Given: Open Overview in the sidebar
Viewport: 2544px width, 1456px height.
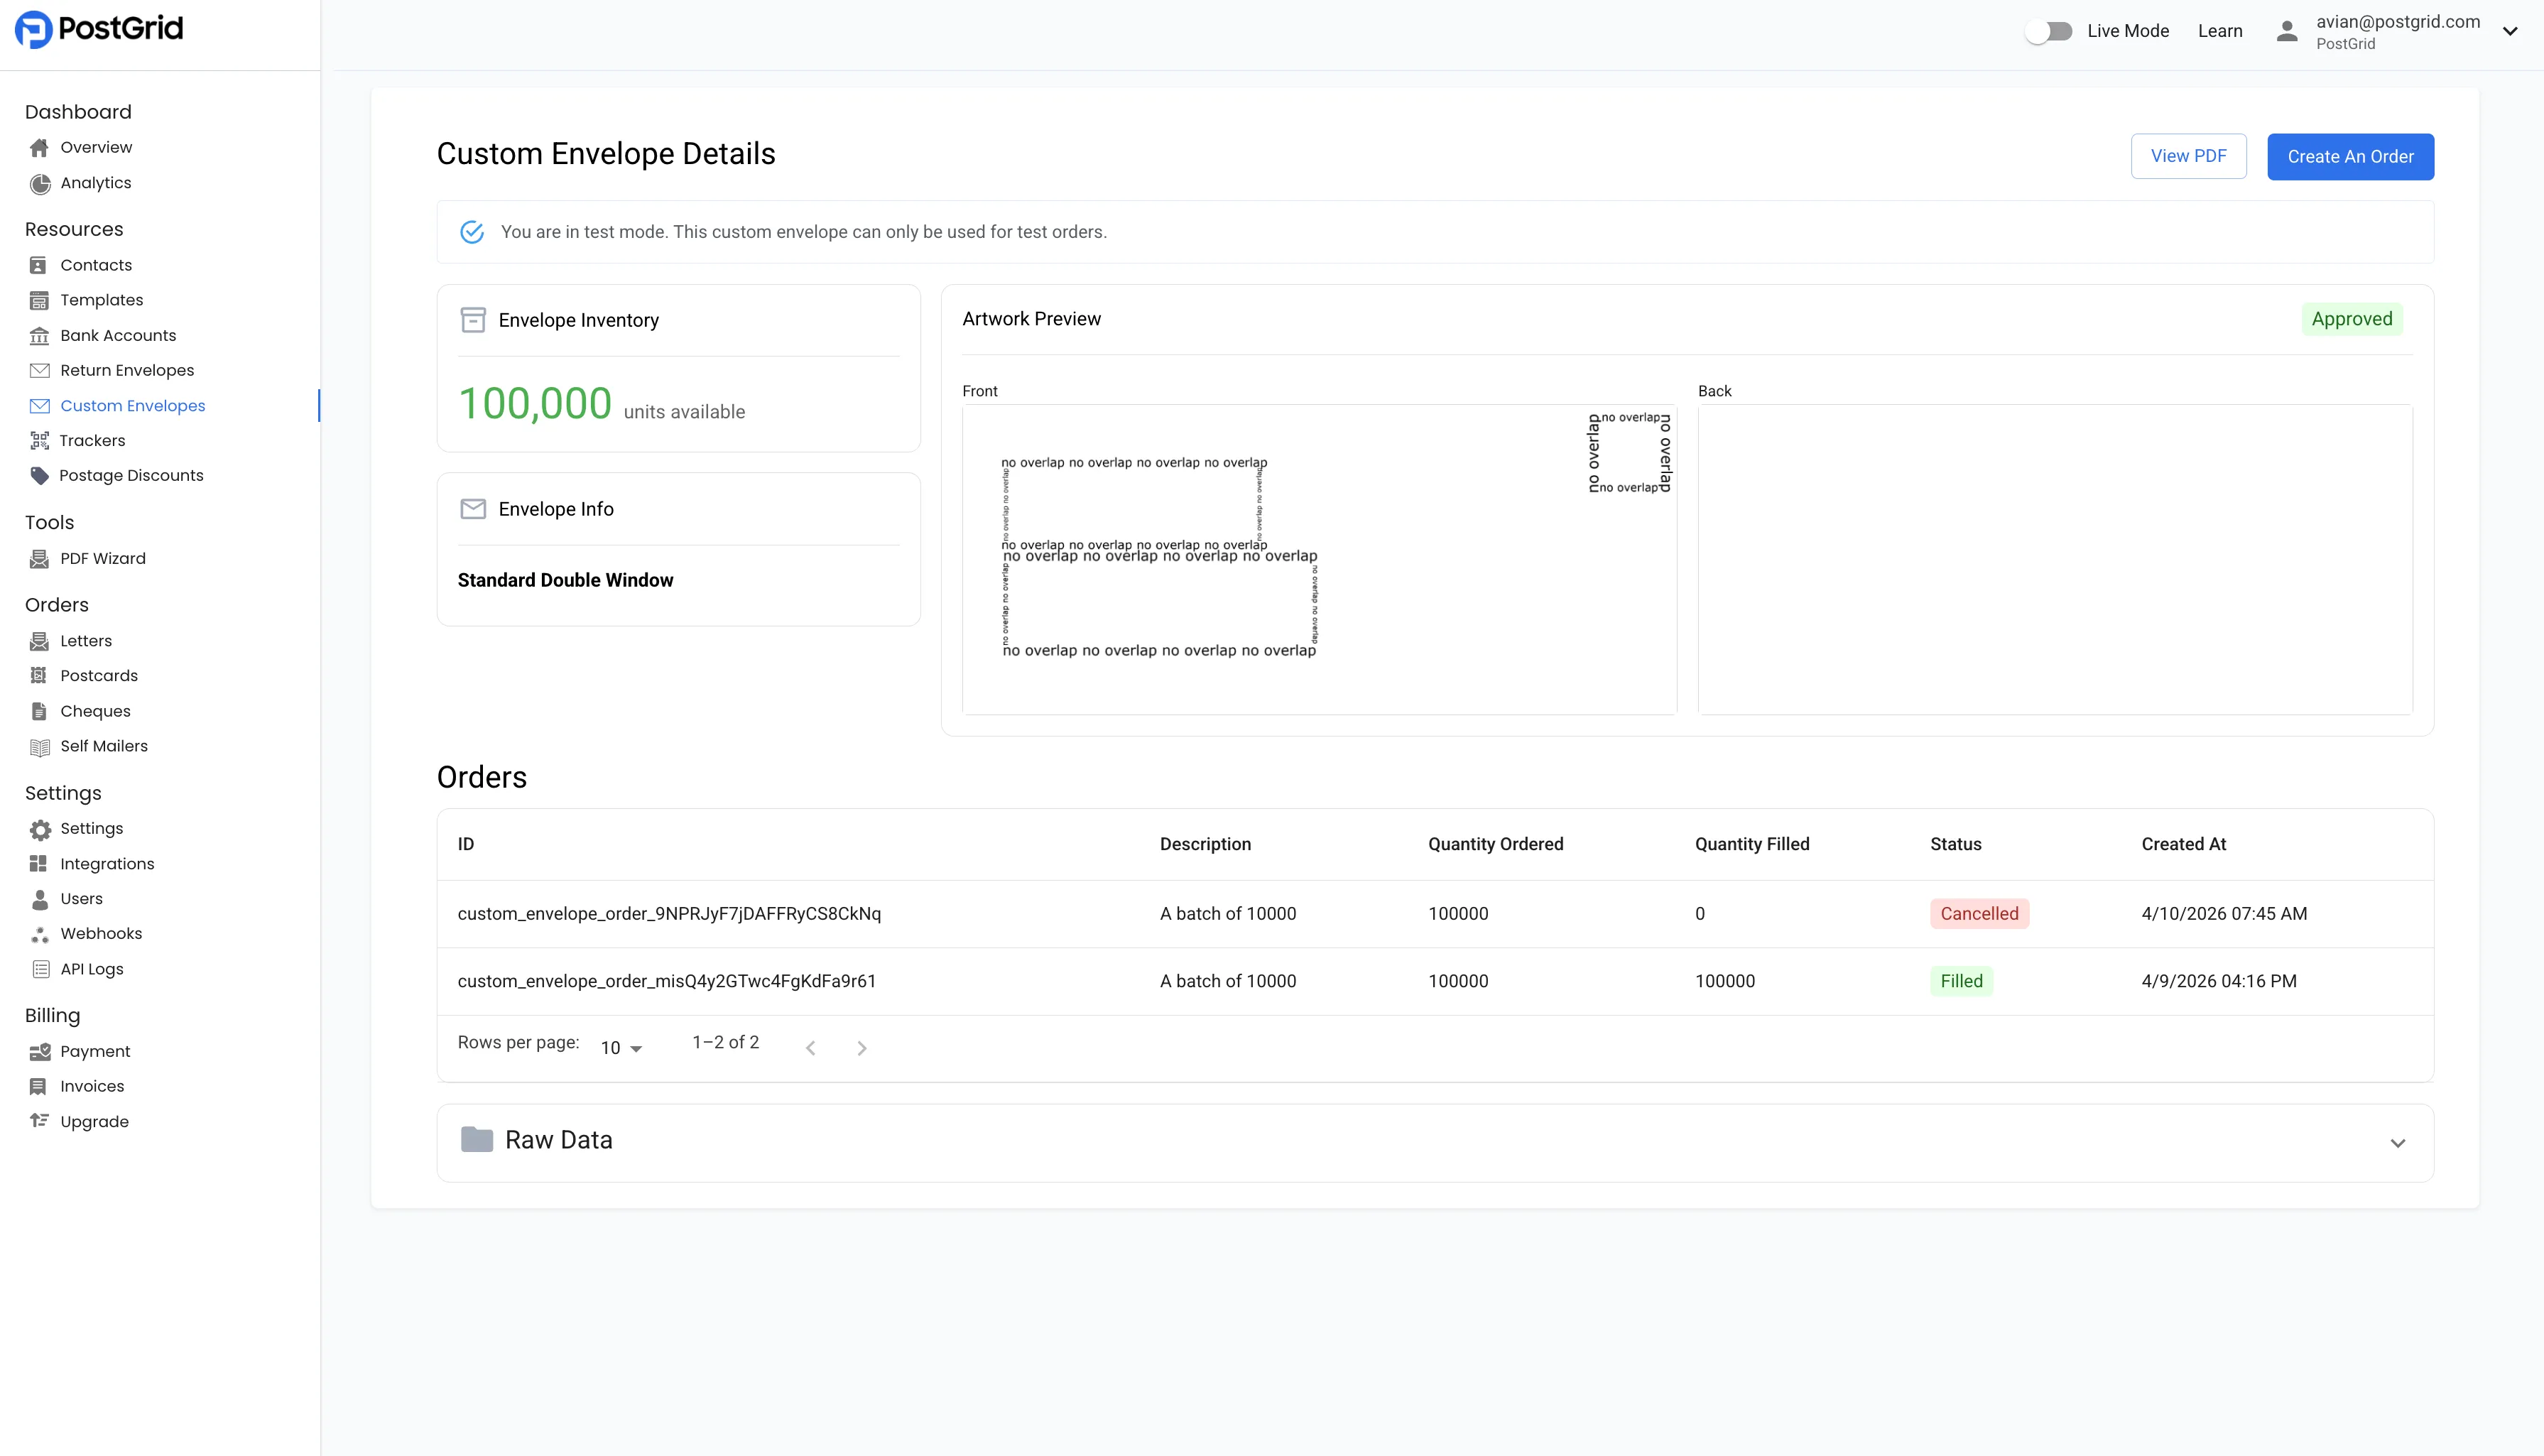Looking at the screenshot, I should [96, 148].
